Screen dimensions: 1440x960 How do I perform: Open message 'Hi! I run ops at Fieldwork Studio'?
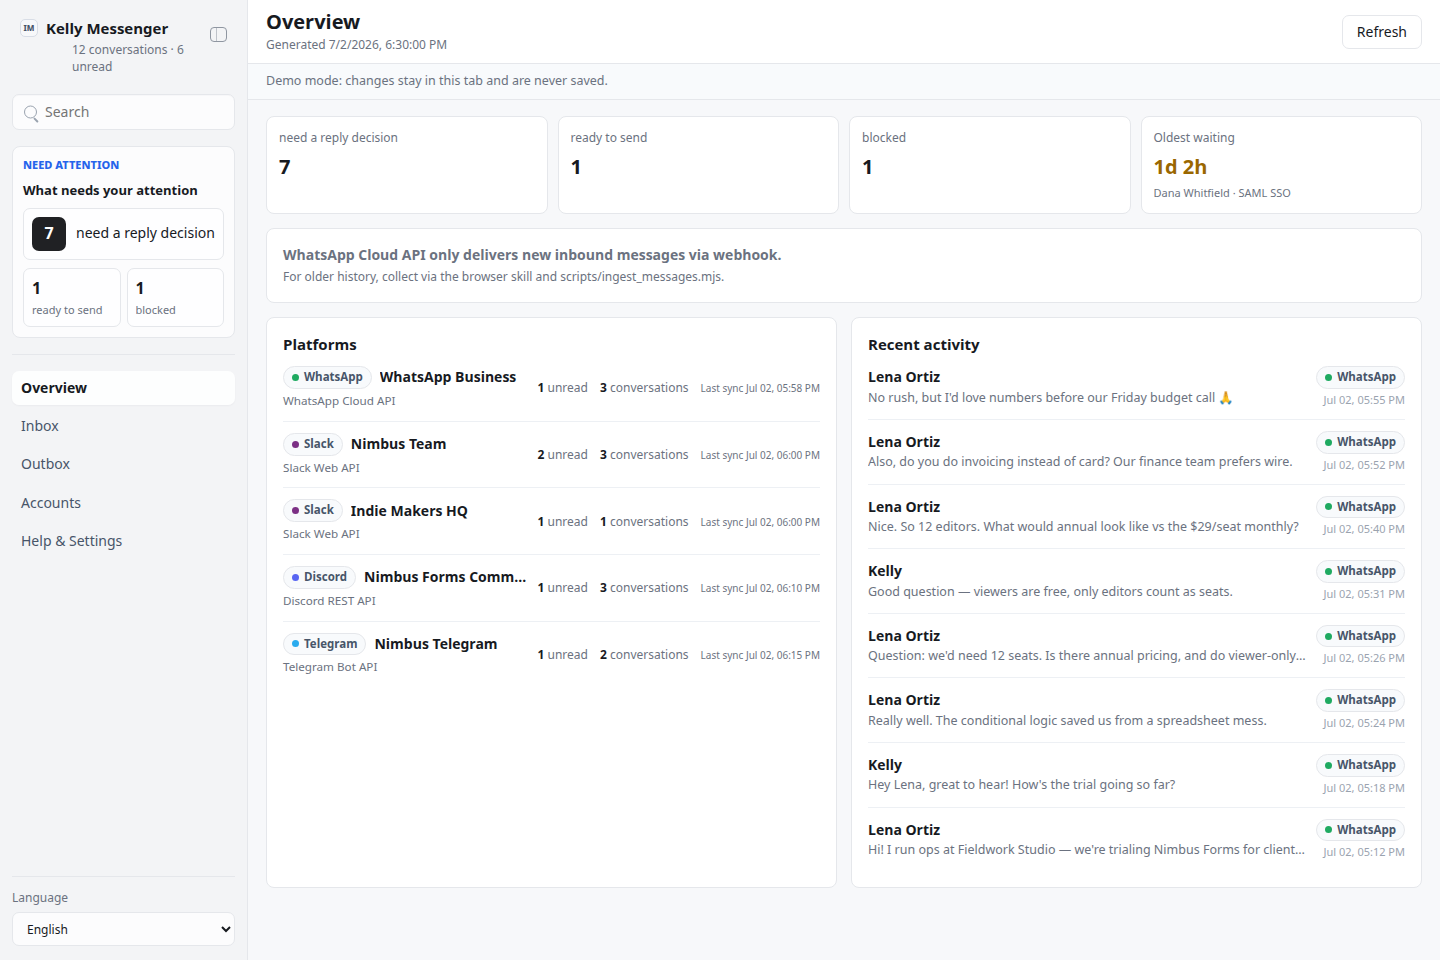(x=1136, y=840)
